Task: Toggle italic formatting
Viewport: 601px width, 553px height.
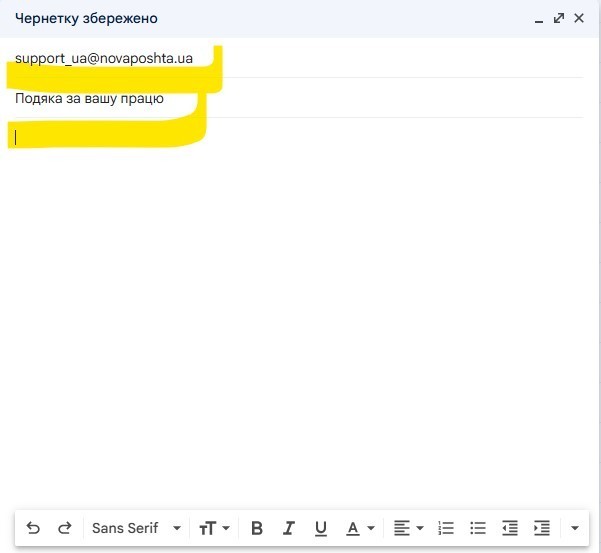Action: coord(289,528)
